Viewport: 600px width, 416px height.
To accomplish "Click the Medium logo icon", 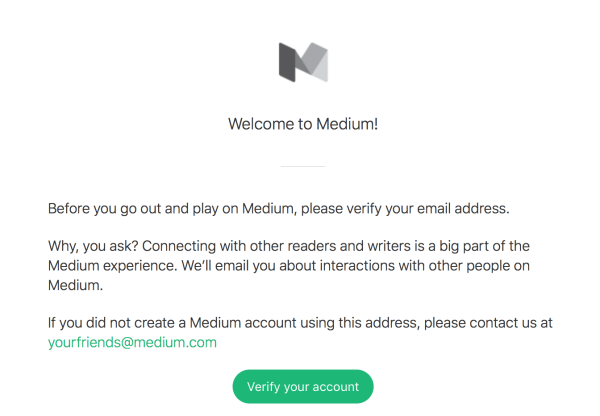I will pyautogui.click(x=302, y=62).
